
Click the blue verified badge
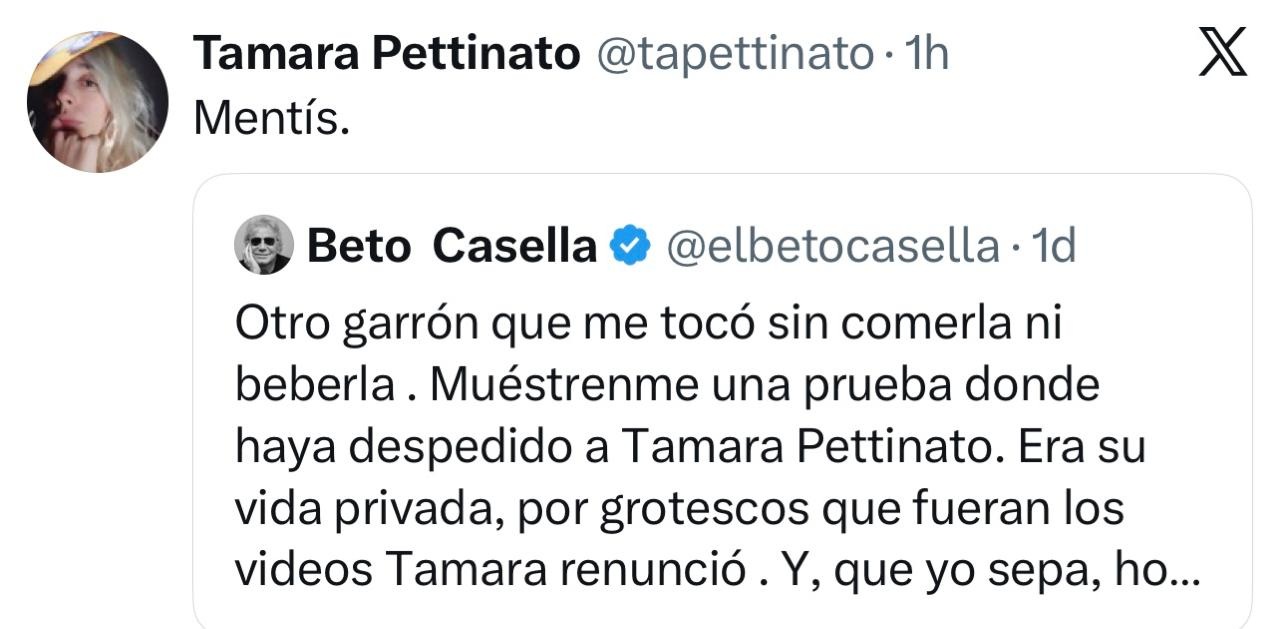(x=631, y=245)
